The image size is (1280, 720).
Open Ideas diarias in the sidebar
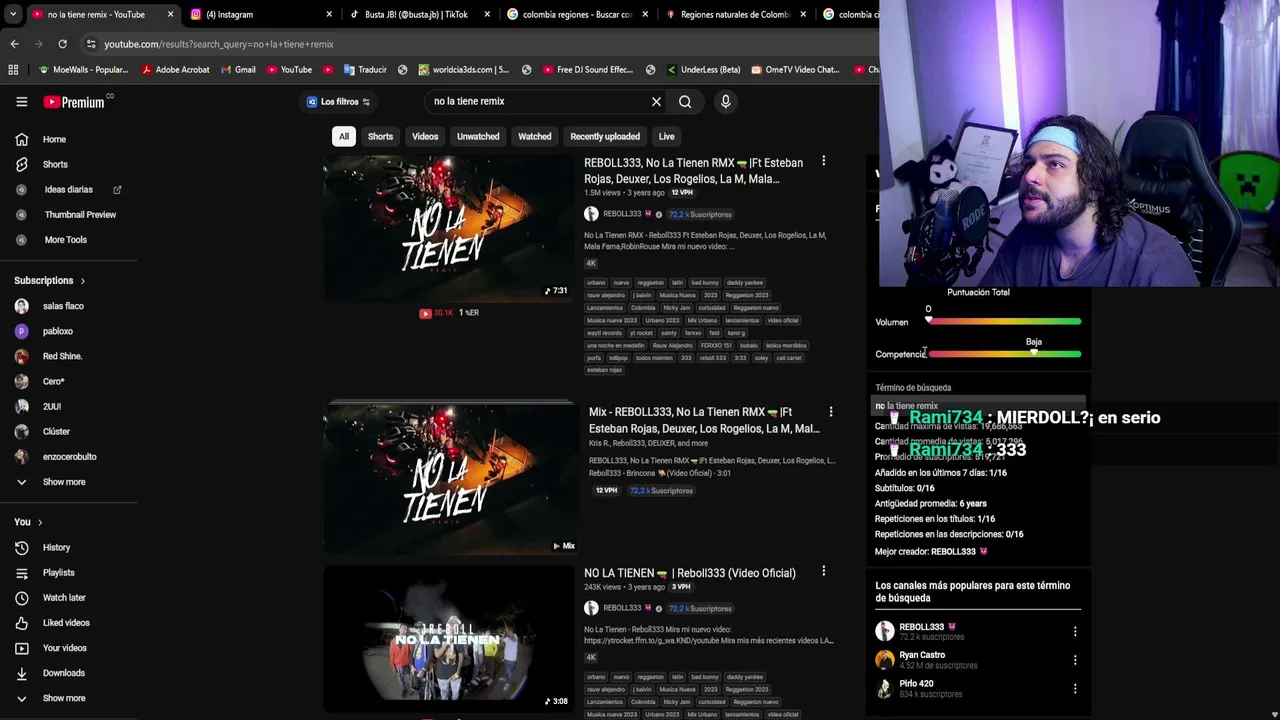68,189
